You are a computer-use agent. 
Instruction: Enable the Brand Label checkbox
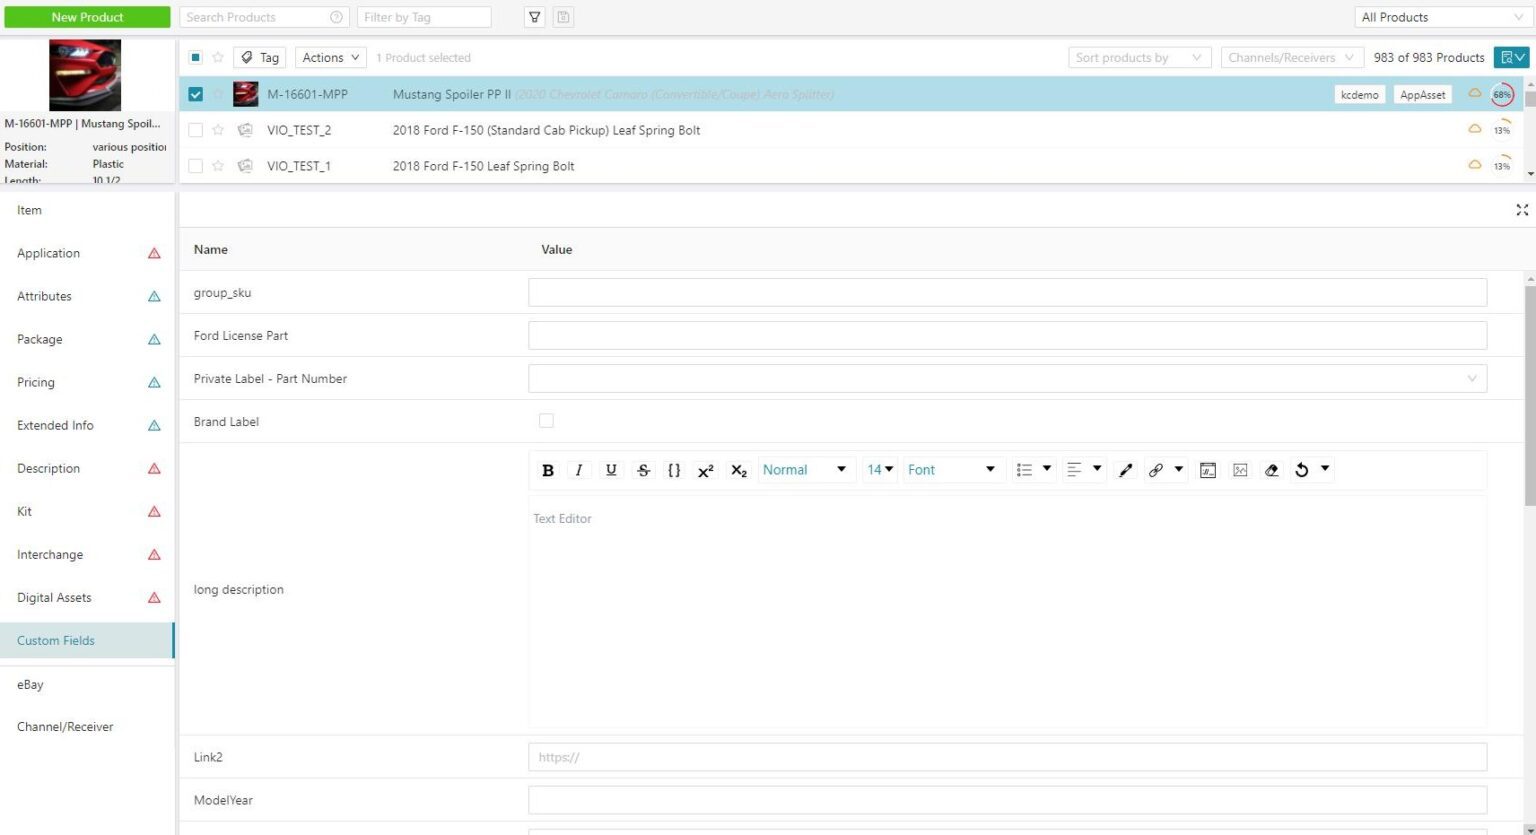click(546, 421)
